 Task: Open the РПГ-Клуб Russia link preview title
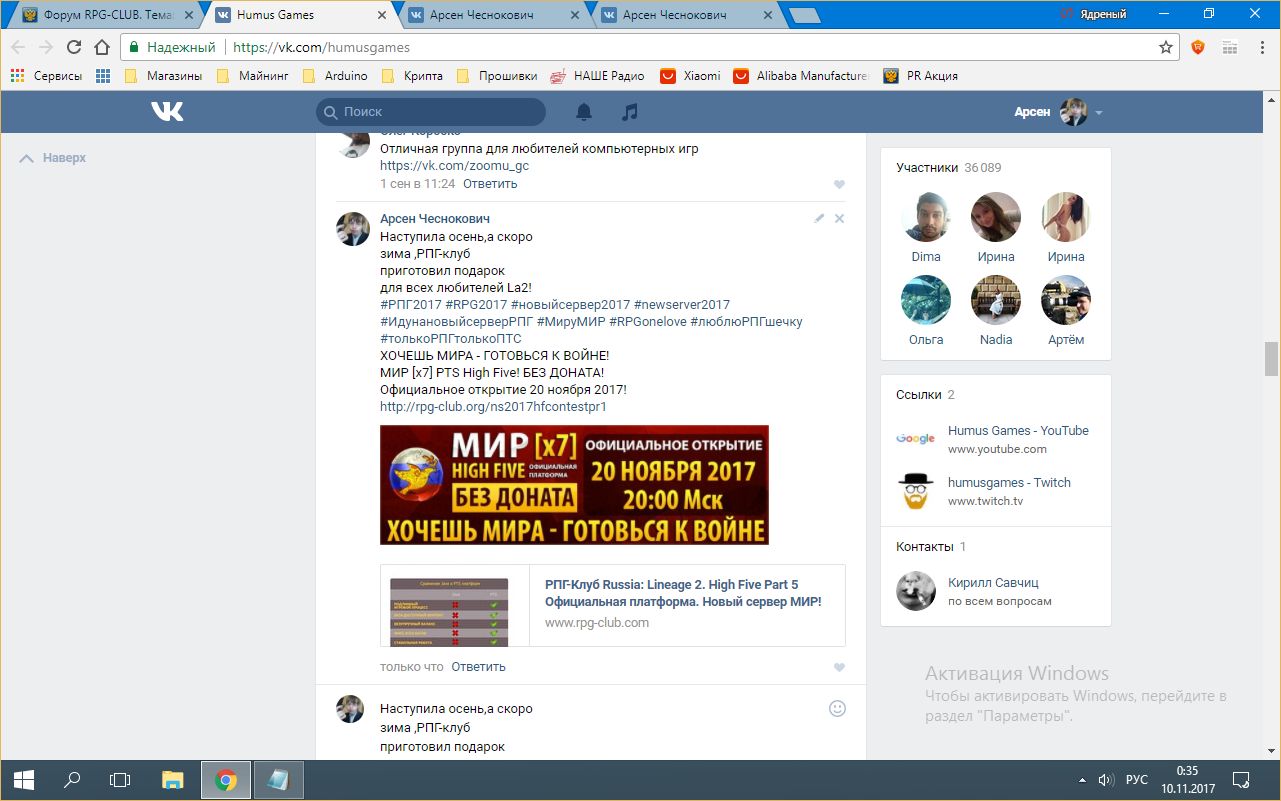[683, 593]
